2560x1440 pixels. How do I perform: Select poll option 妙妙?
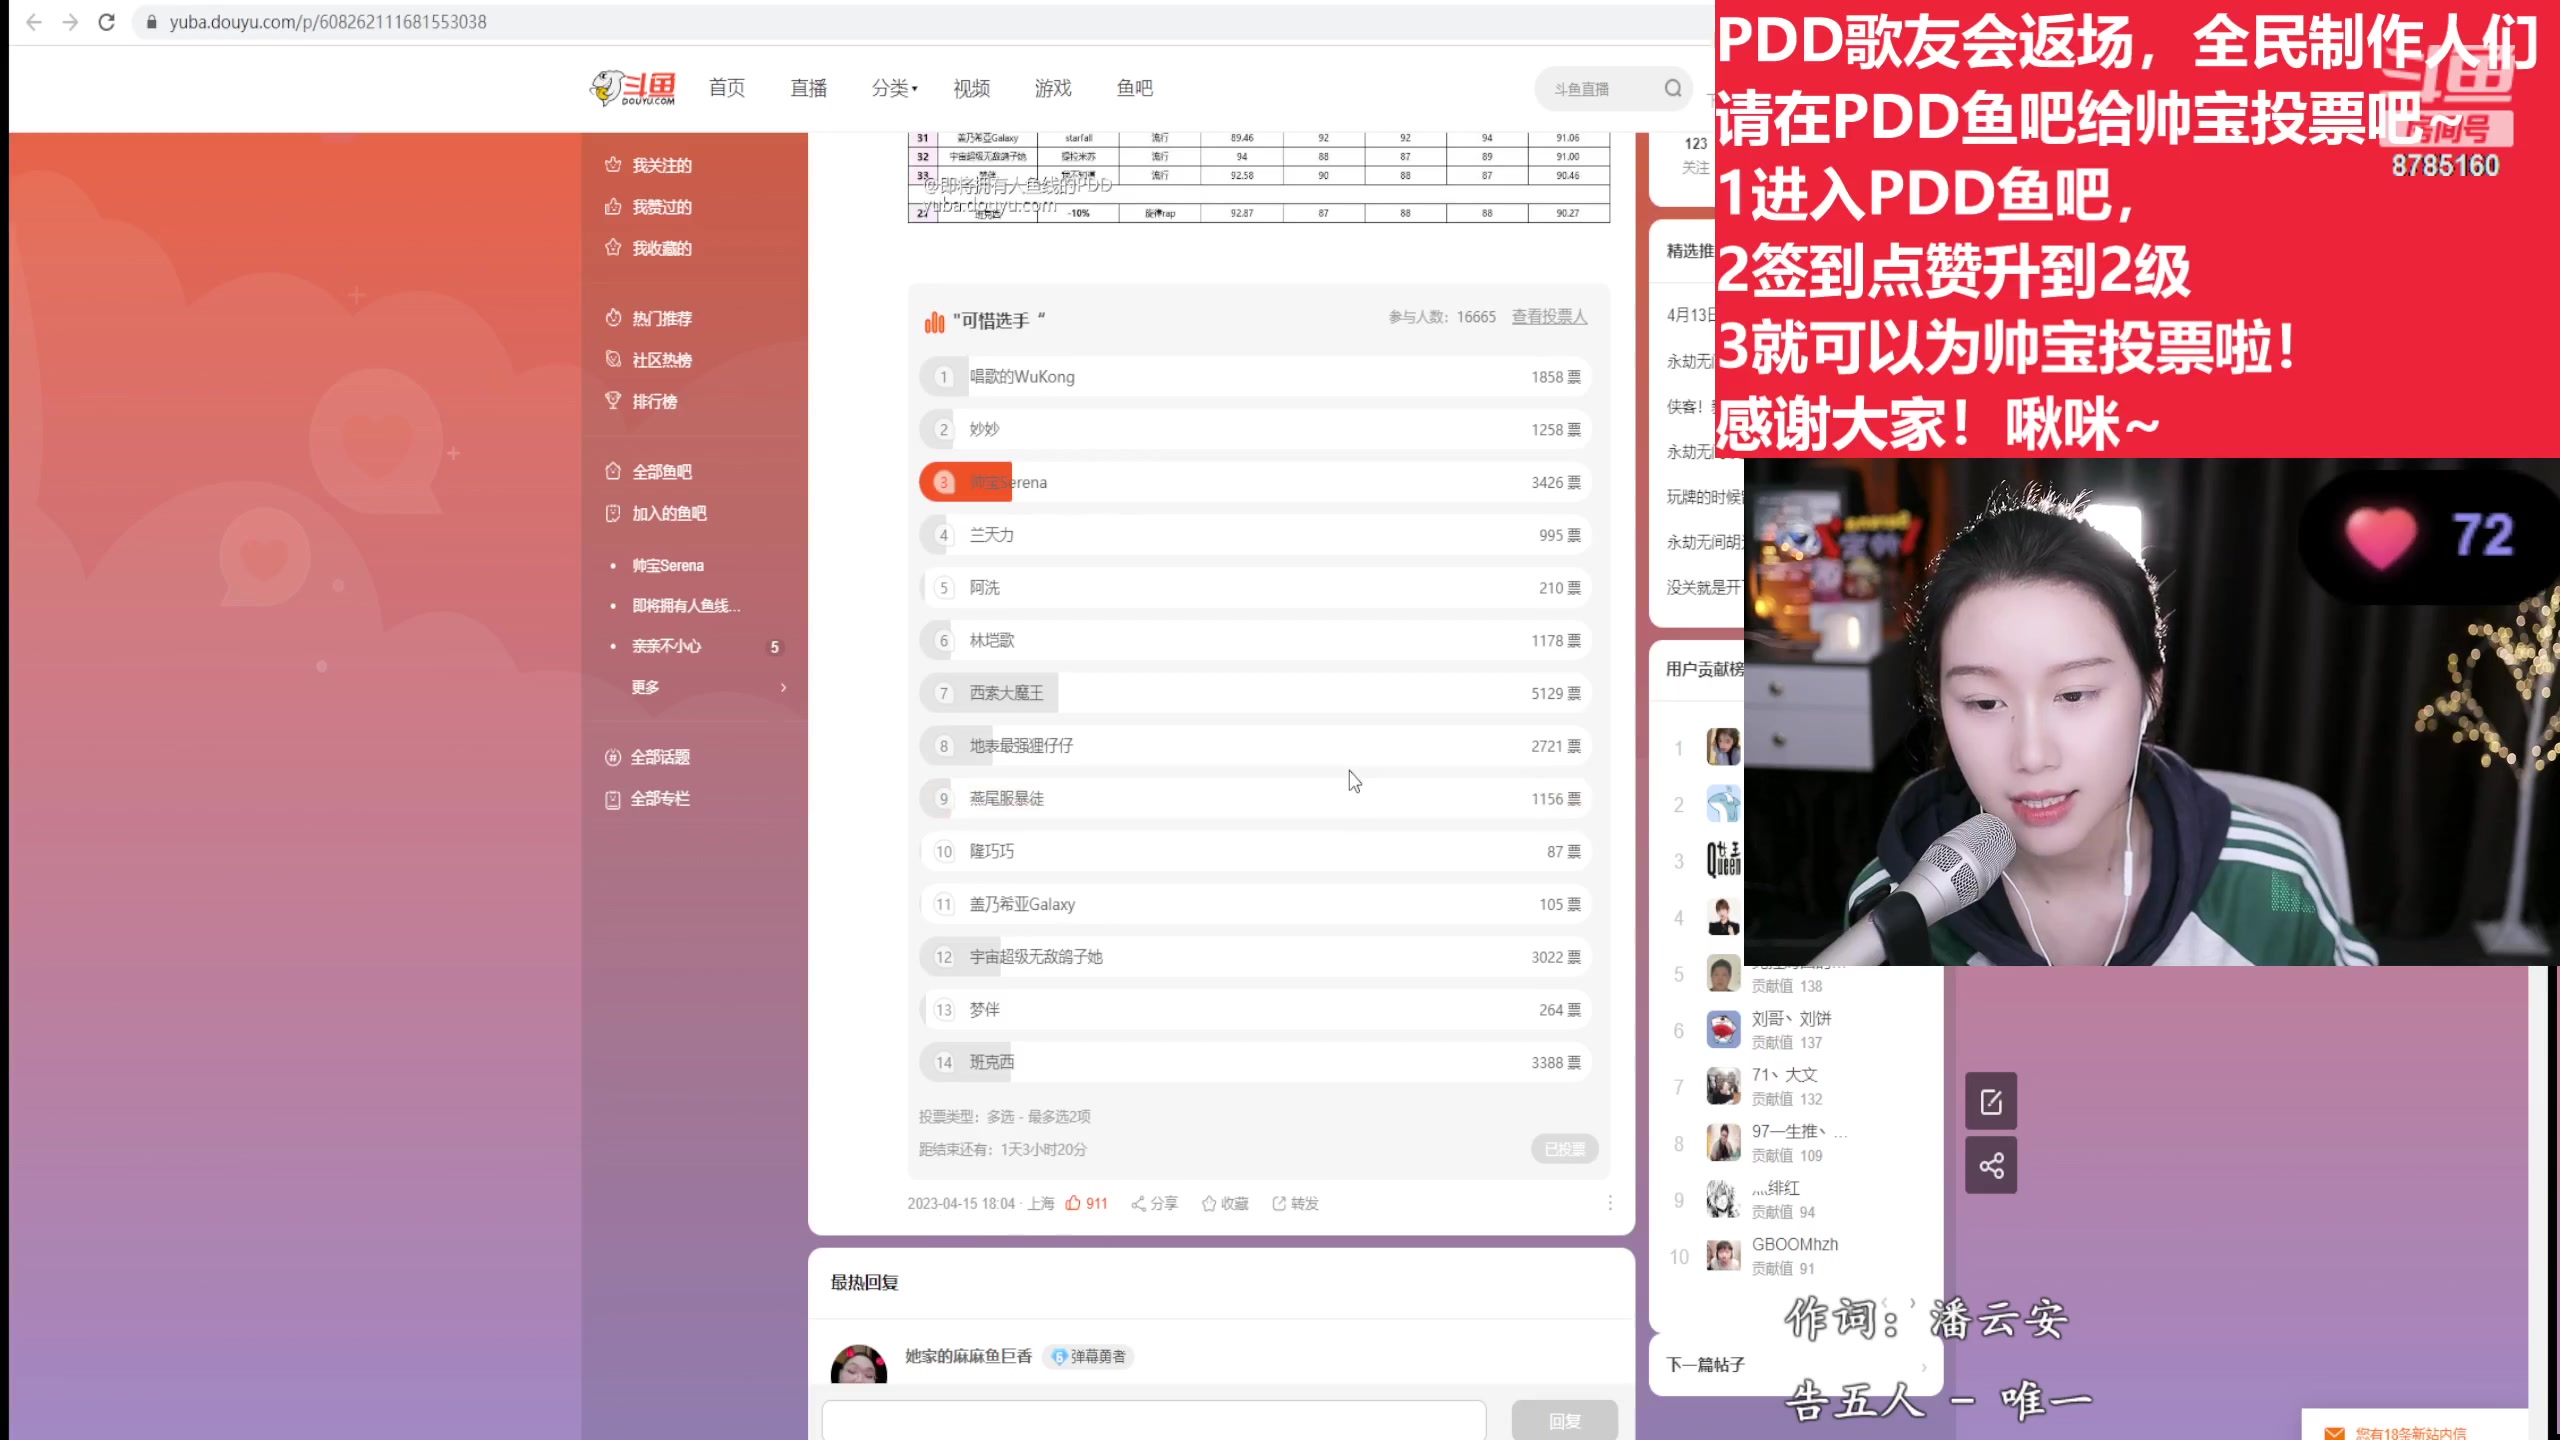tap(1254, 429)
